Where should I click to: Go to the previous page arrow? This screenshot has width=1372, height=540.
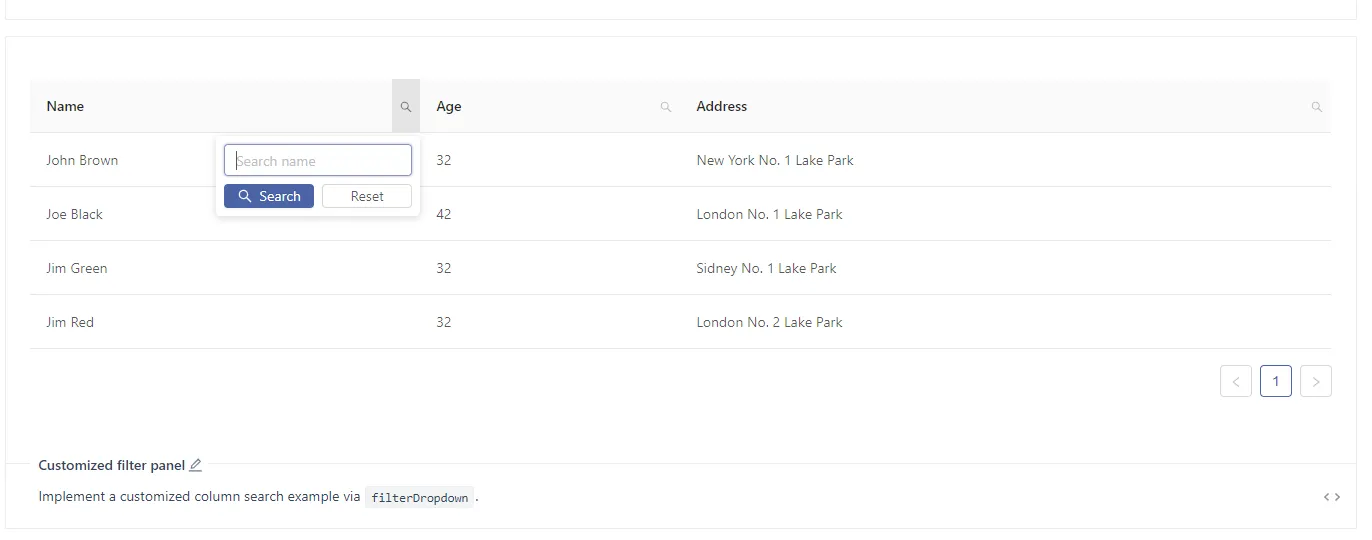point(1236,381)
